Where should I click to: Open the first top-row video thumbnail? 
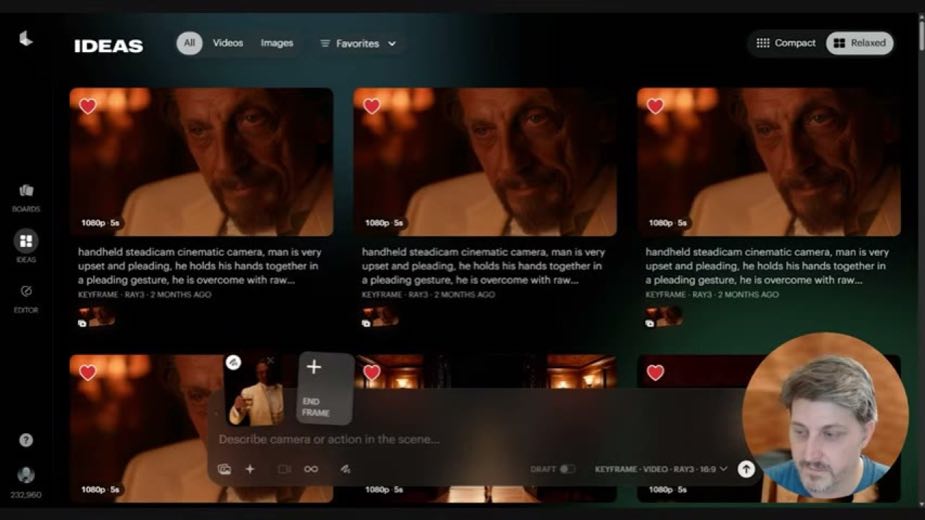click(201, 162)
